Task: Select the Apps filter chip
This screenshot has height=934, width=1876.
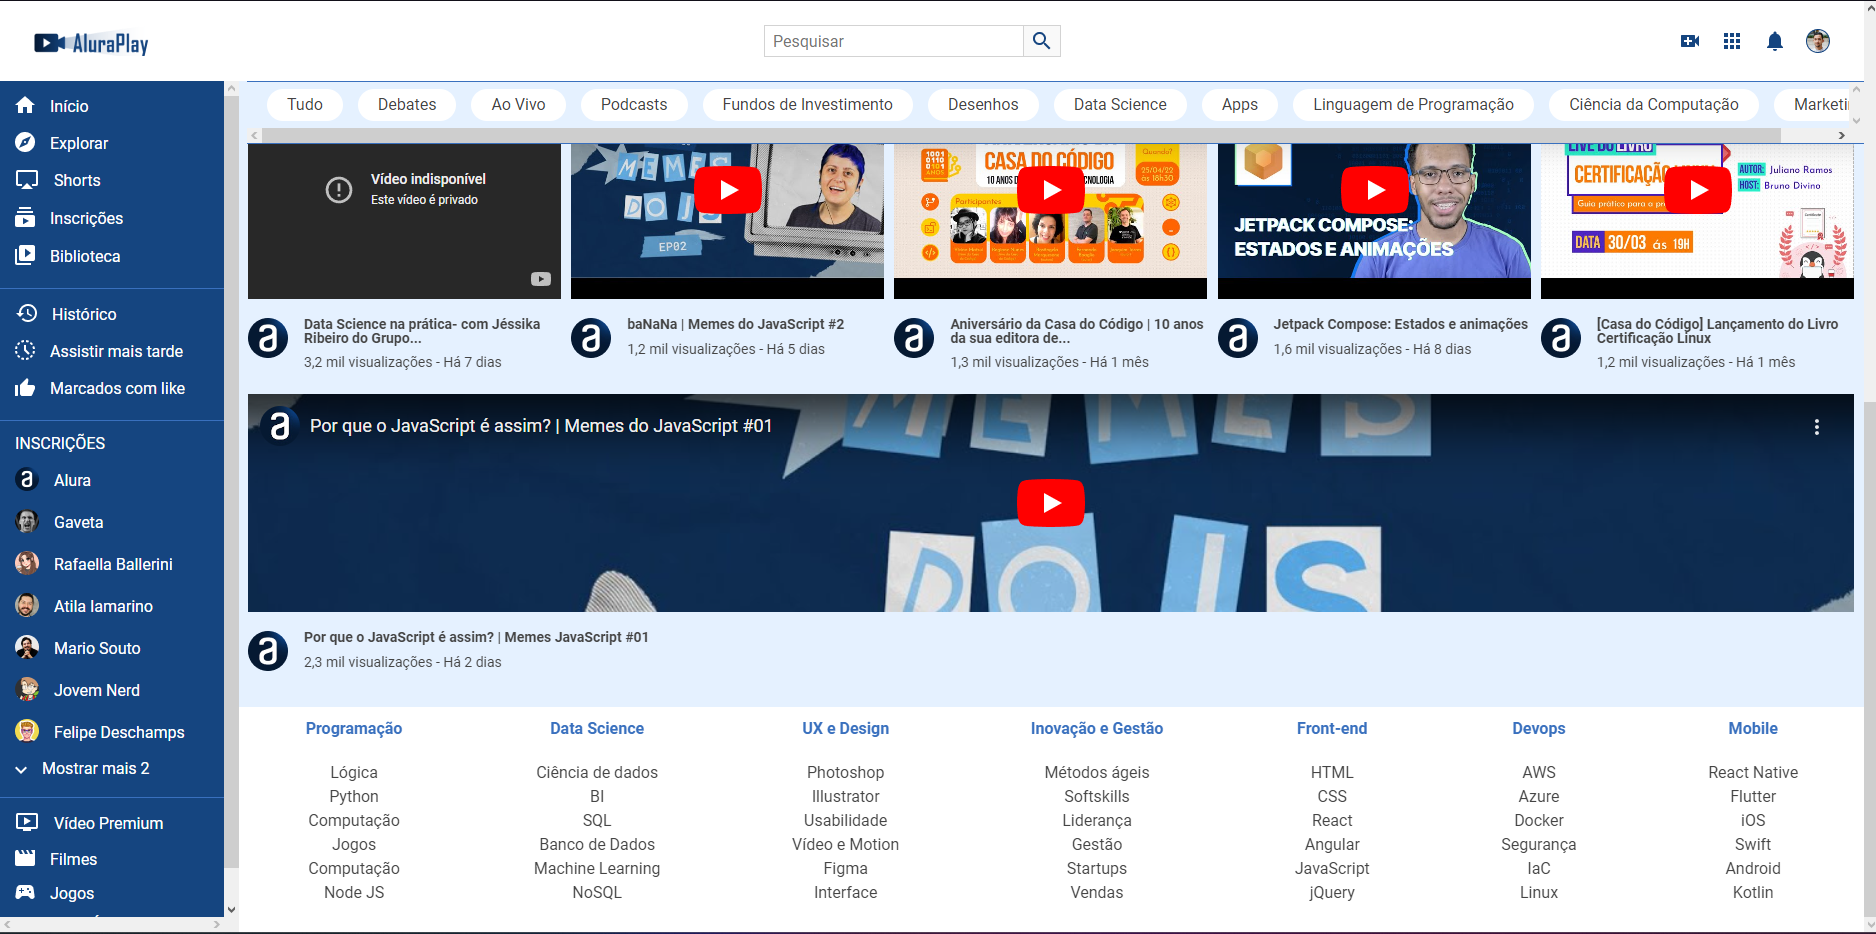Action: (1240, 104)
